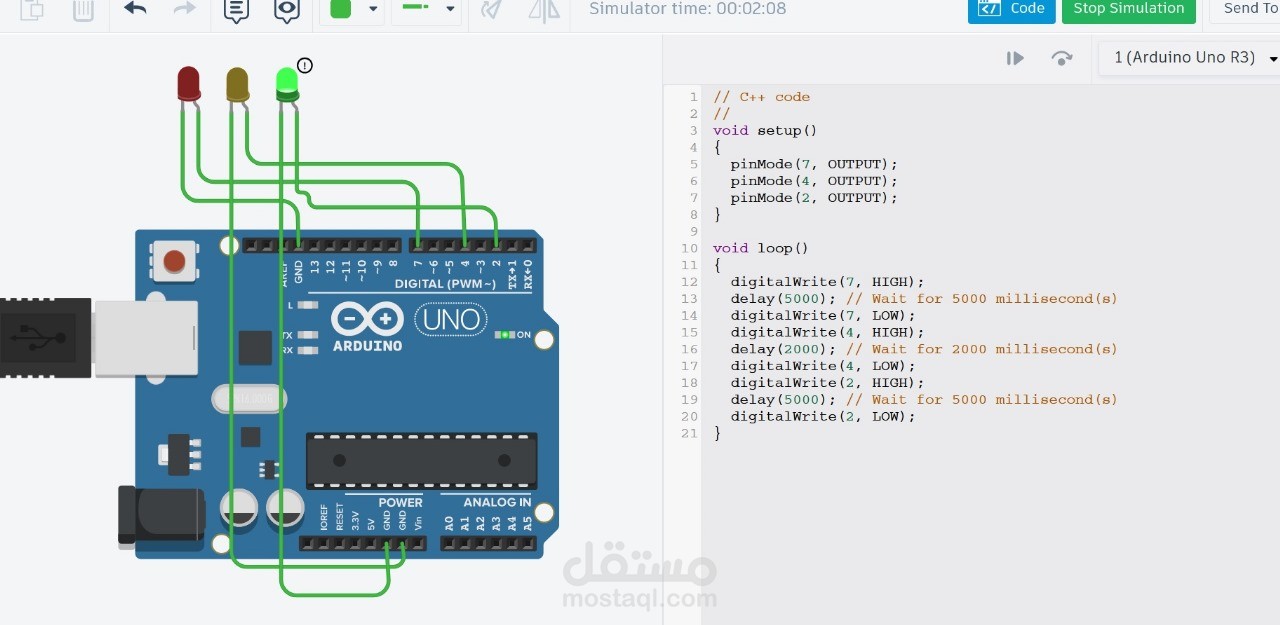
Task: Click code line 'delay(2000);'
Action: pos(783,349)
